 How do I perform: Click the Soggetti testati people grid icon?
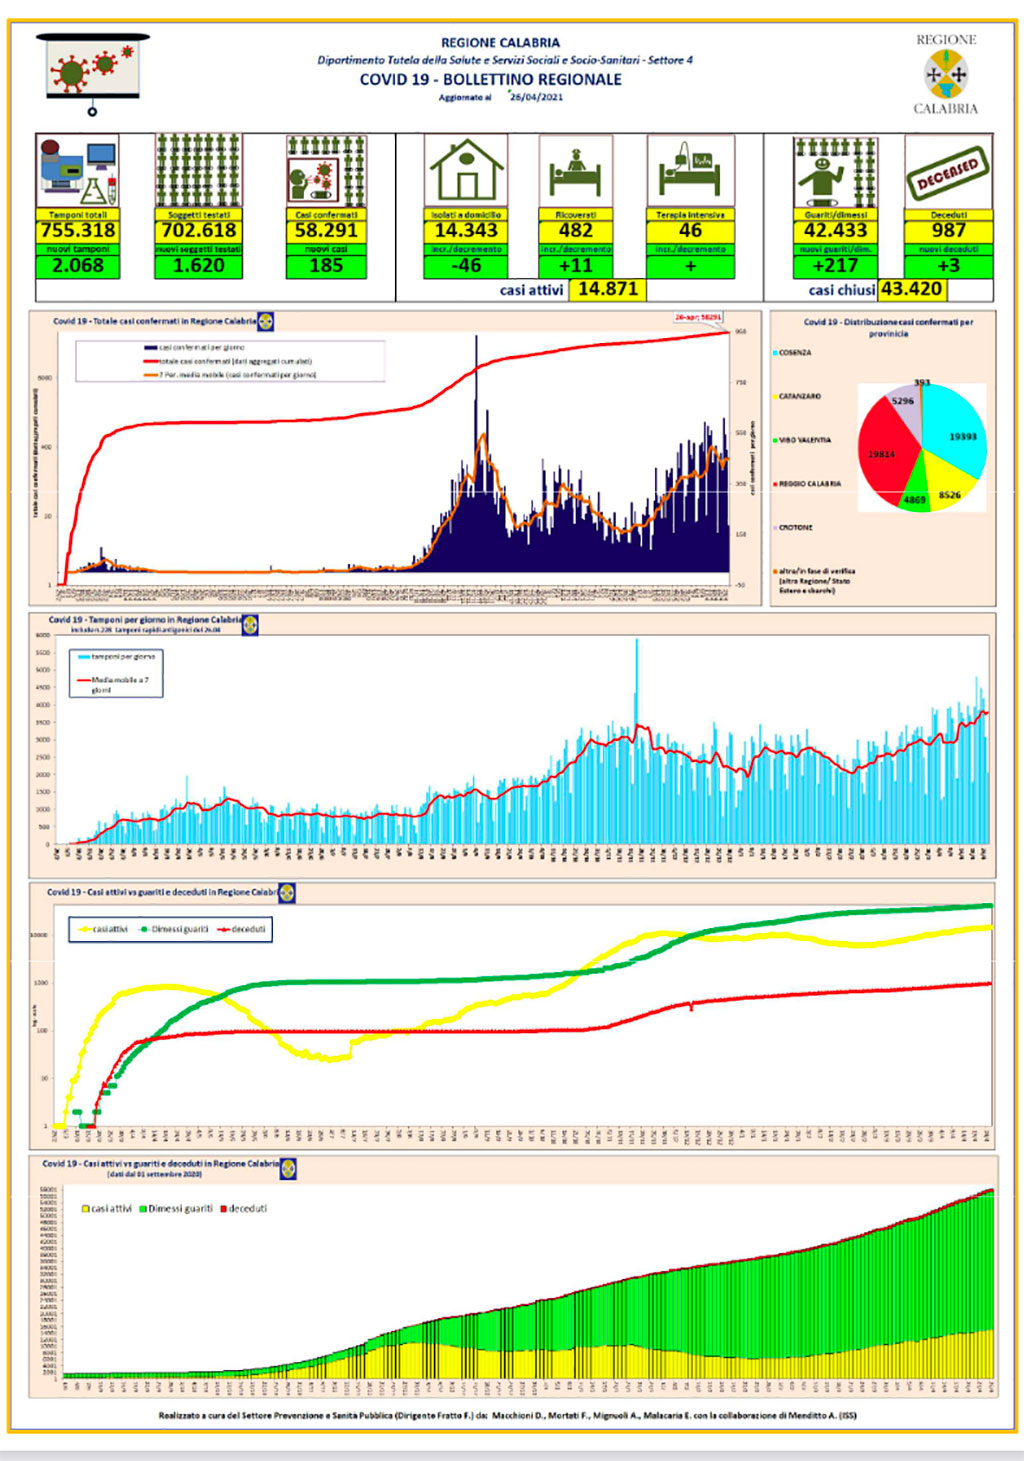pos(198,171)
